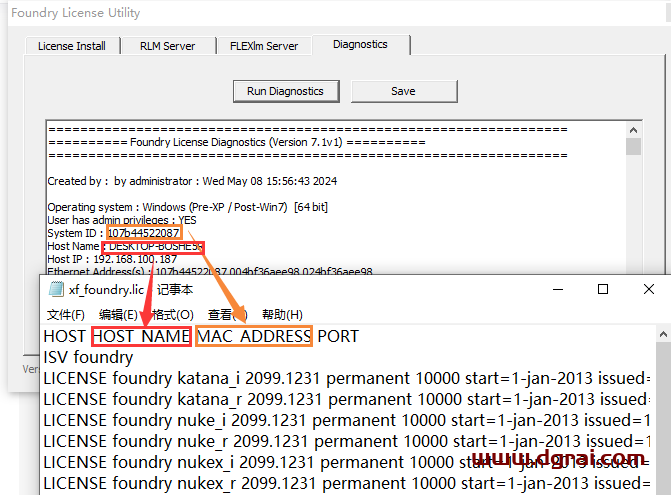Click the diagnostics output scrollbar thumb
This screenshot has width=671, height=495.
[634, 146]
